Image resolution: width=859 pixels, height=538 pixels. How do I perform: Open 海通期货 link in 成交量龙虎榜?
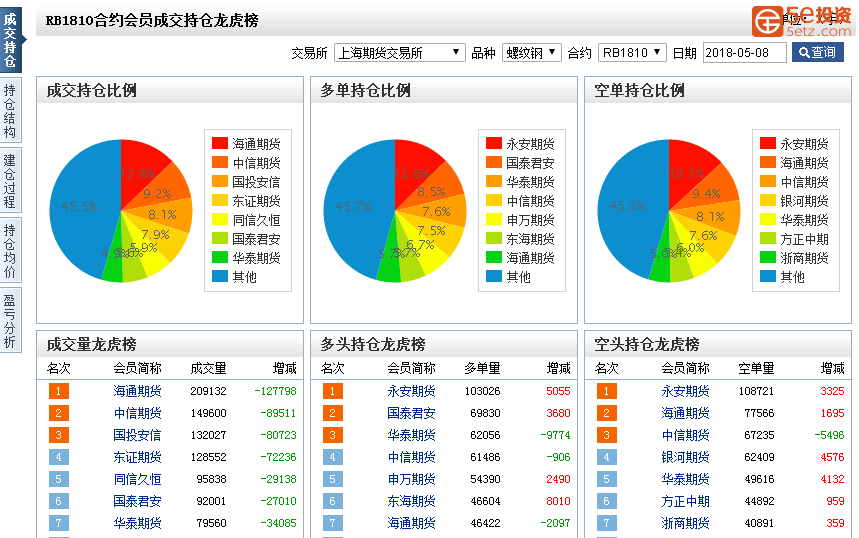(137, 391)
